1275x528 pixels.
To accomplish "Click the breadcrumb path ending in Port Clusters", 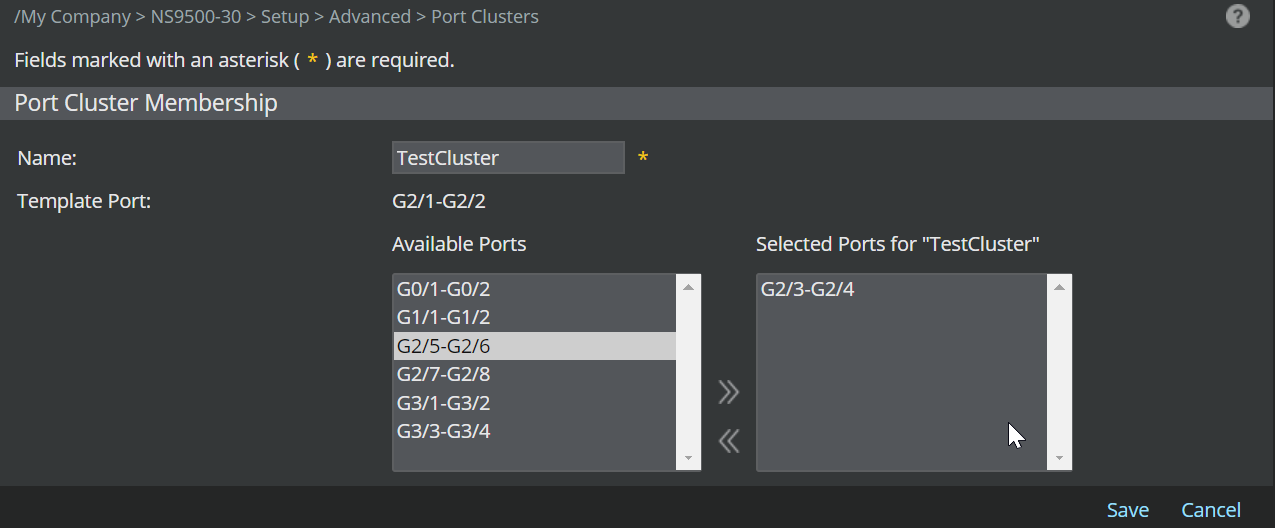I will (x=276, y=17).
